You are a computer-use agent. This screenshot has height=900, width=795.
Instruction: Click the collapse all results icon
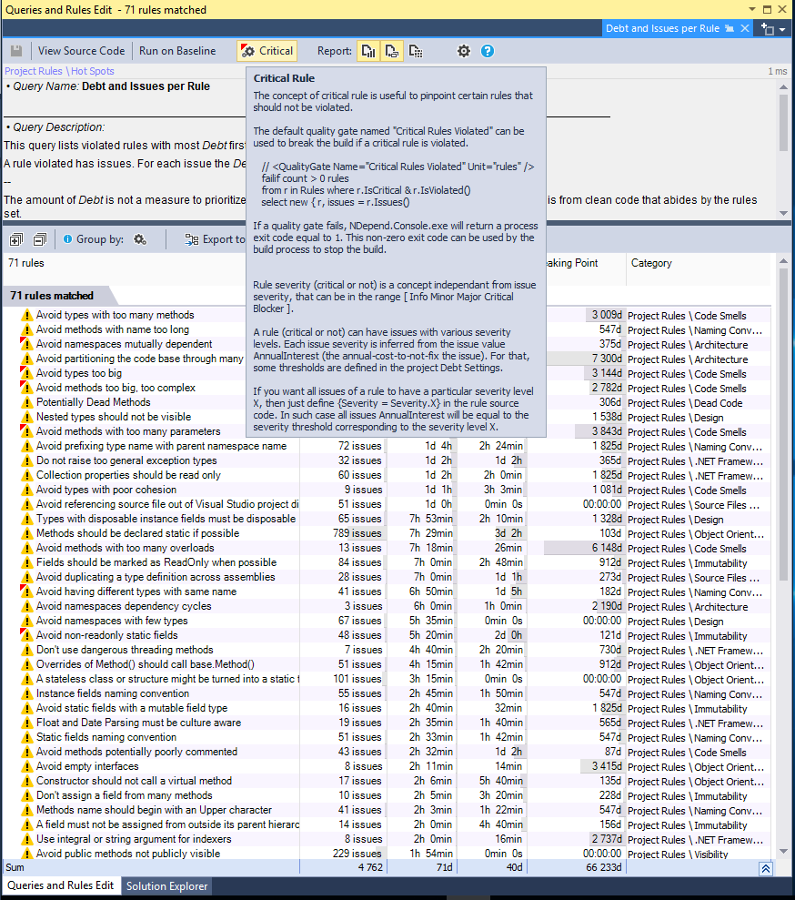[40, 240]
